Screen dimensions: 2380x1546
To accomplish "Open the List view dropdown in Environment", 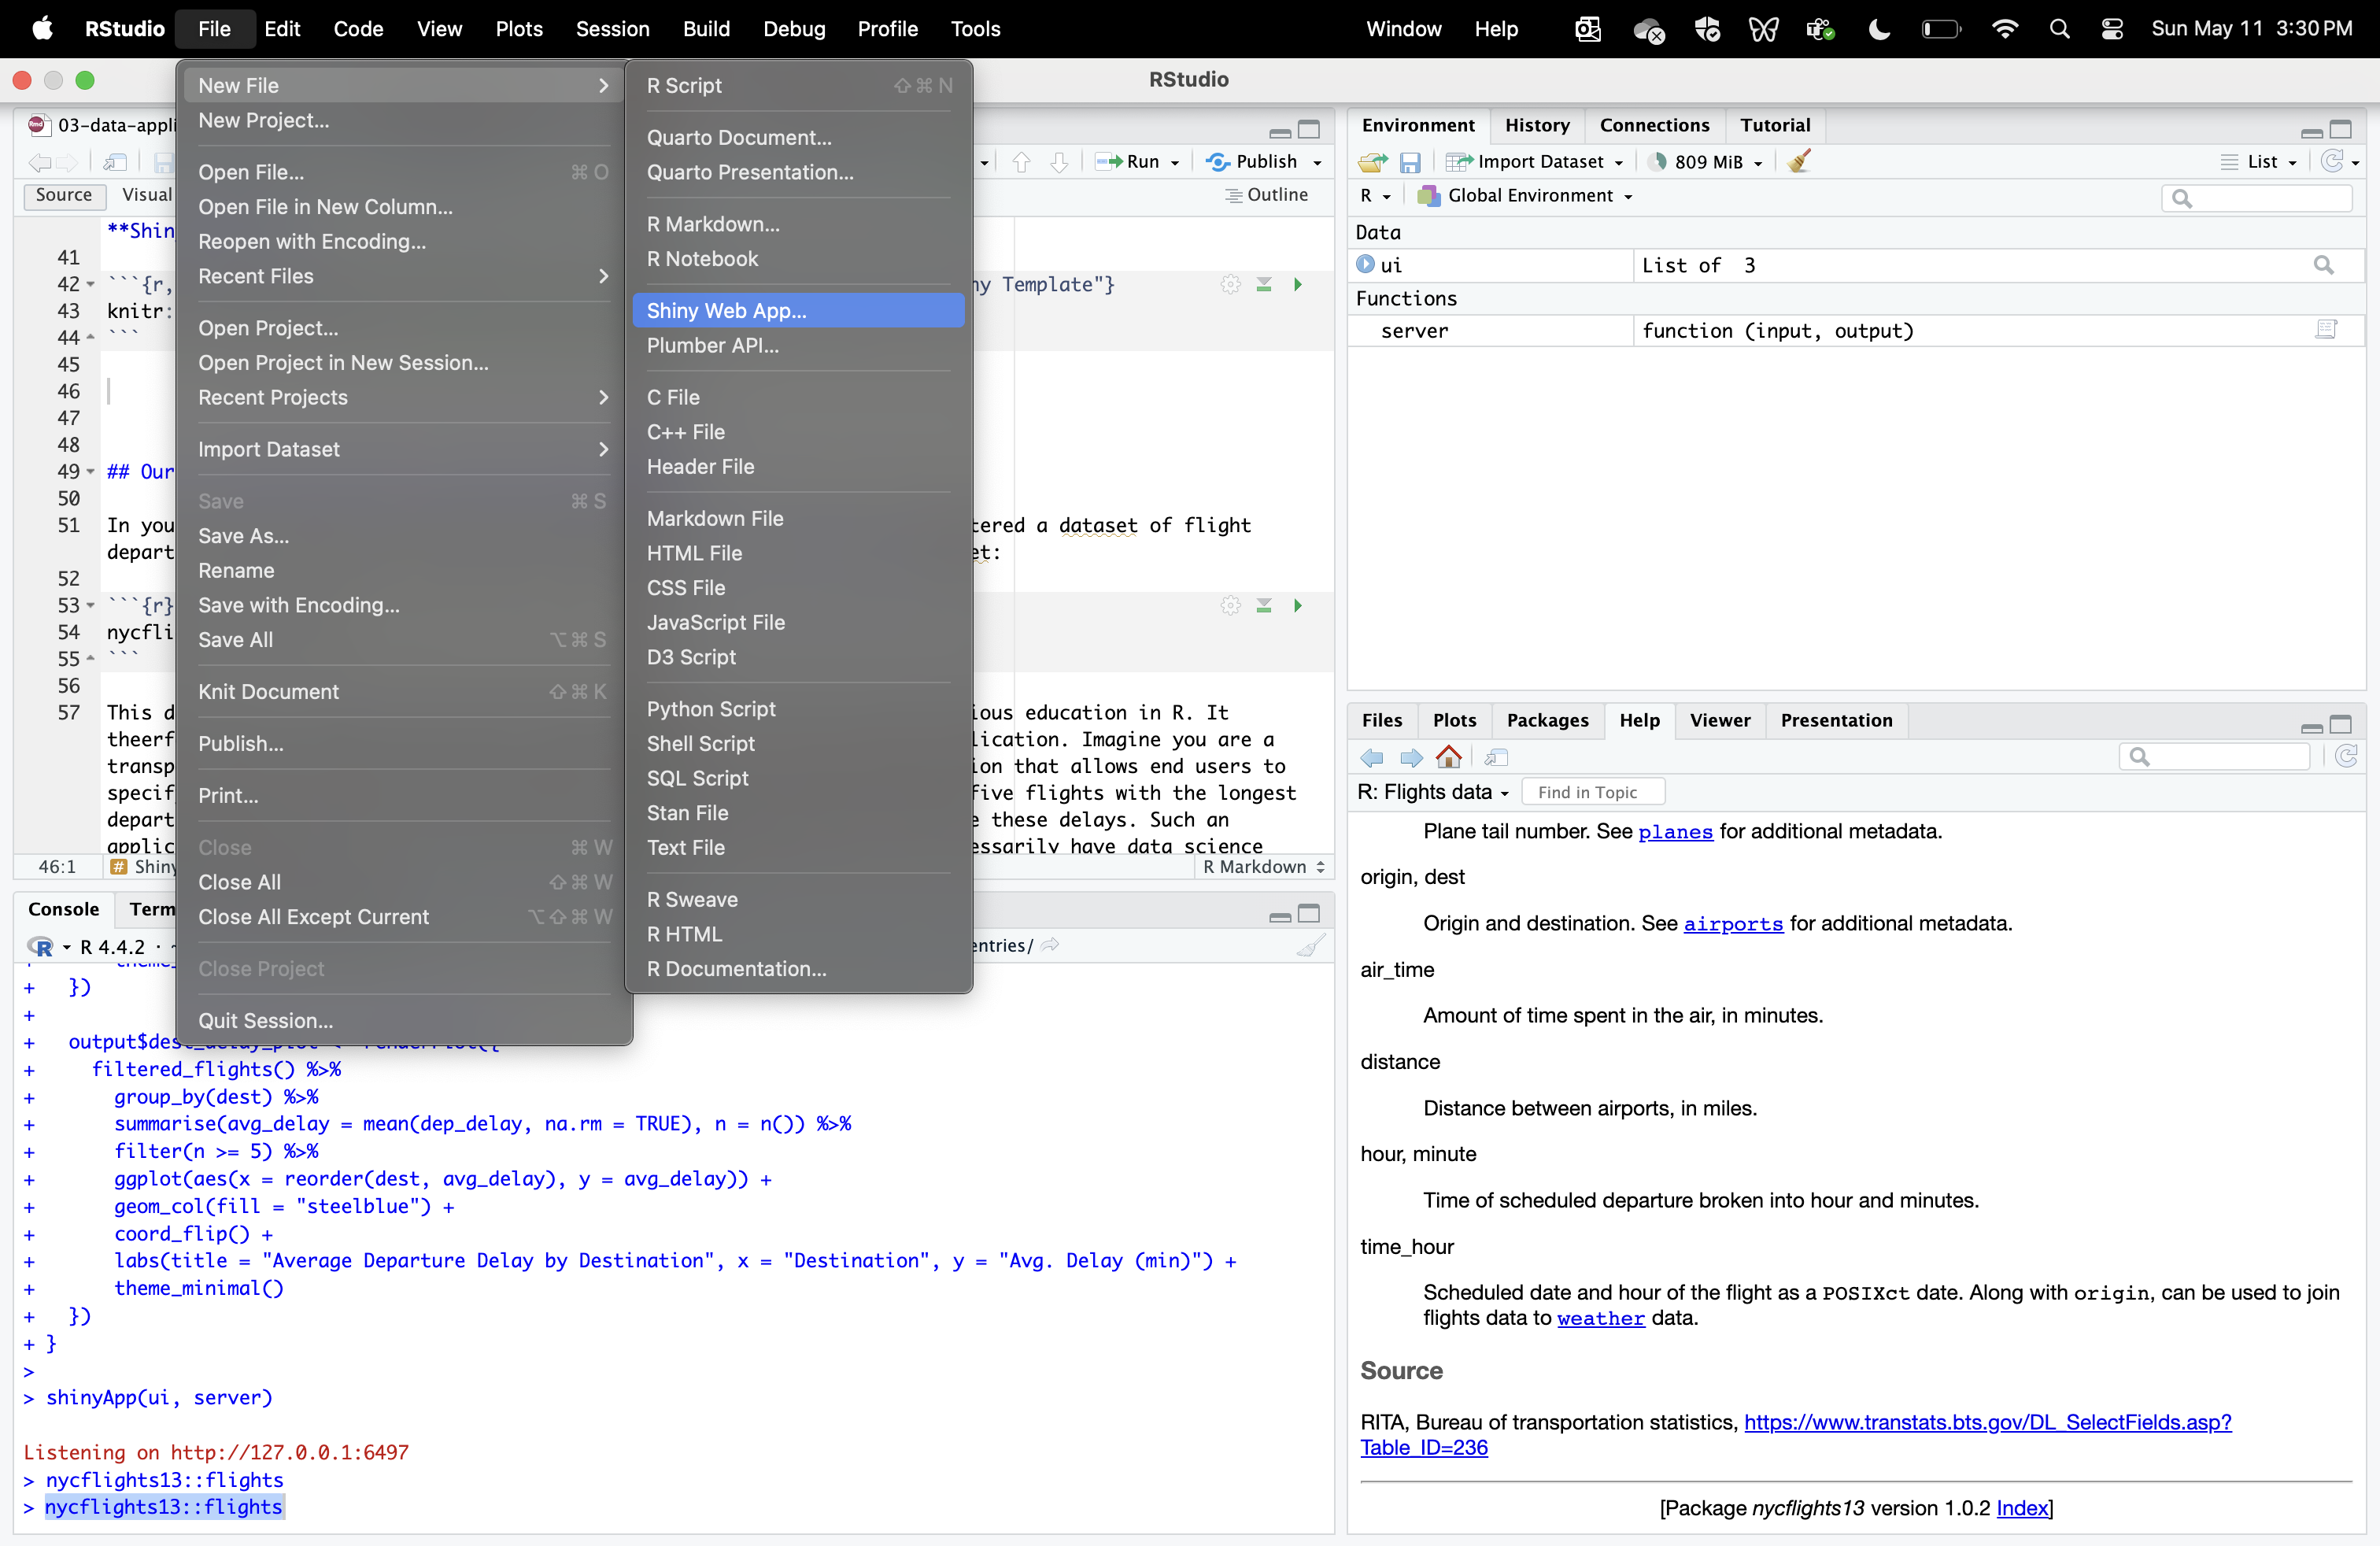I will point(2259,162).
